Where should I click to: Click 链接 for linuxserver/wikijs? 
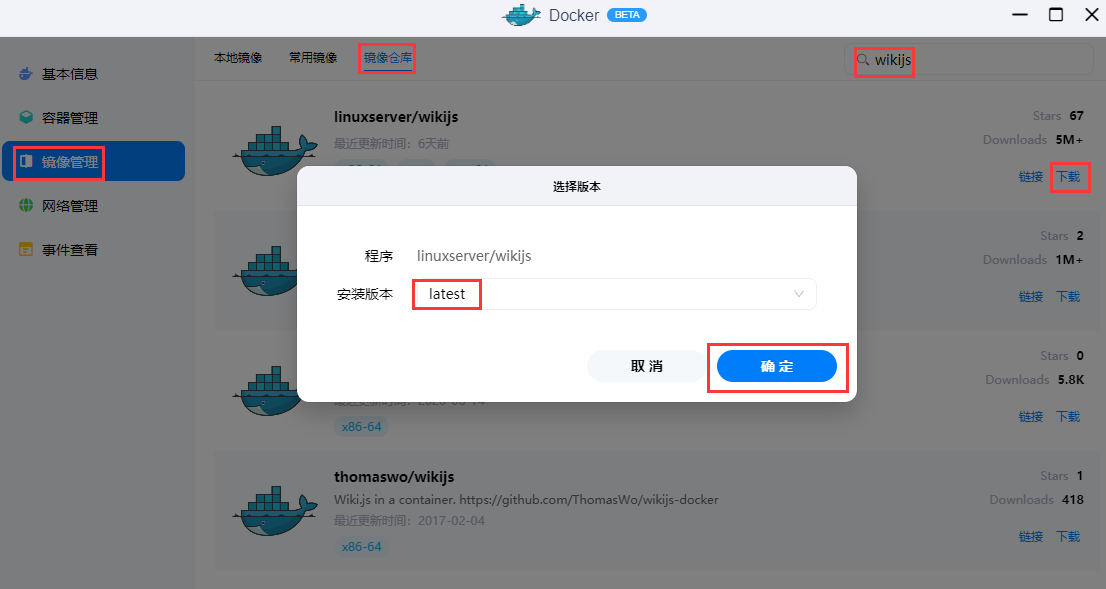(x=1031, y=177)
